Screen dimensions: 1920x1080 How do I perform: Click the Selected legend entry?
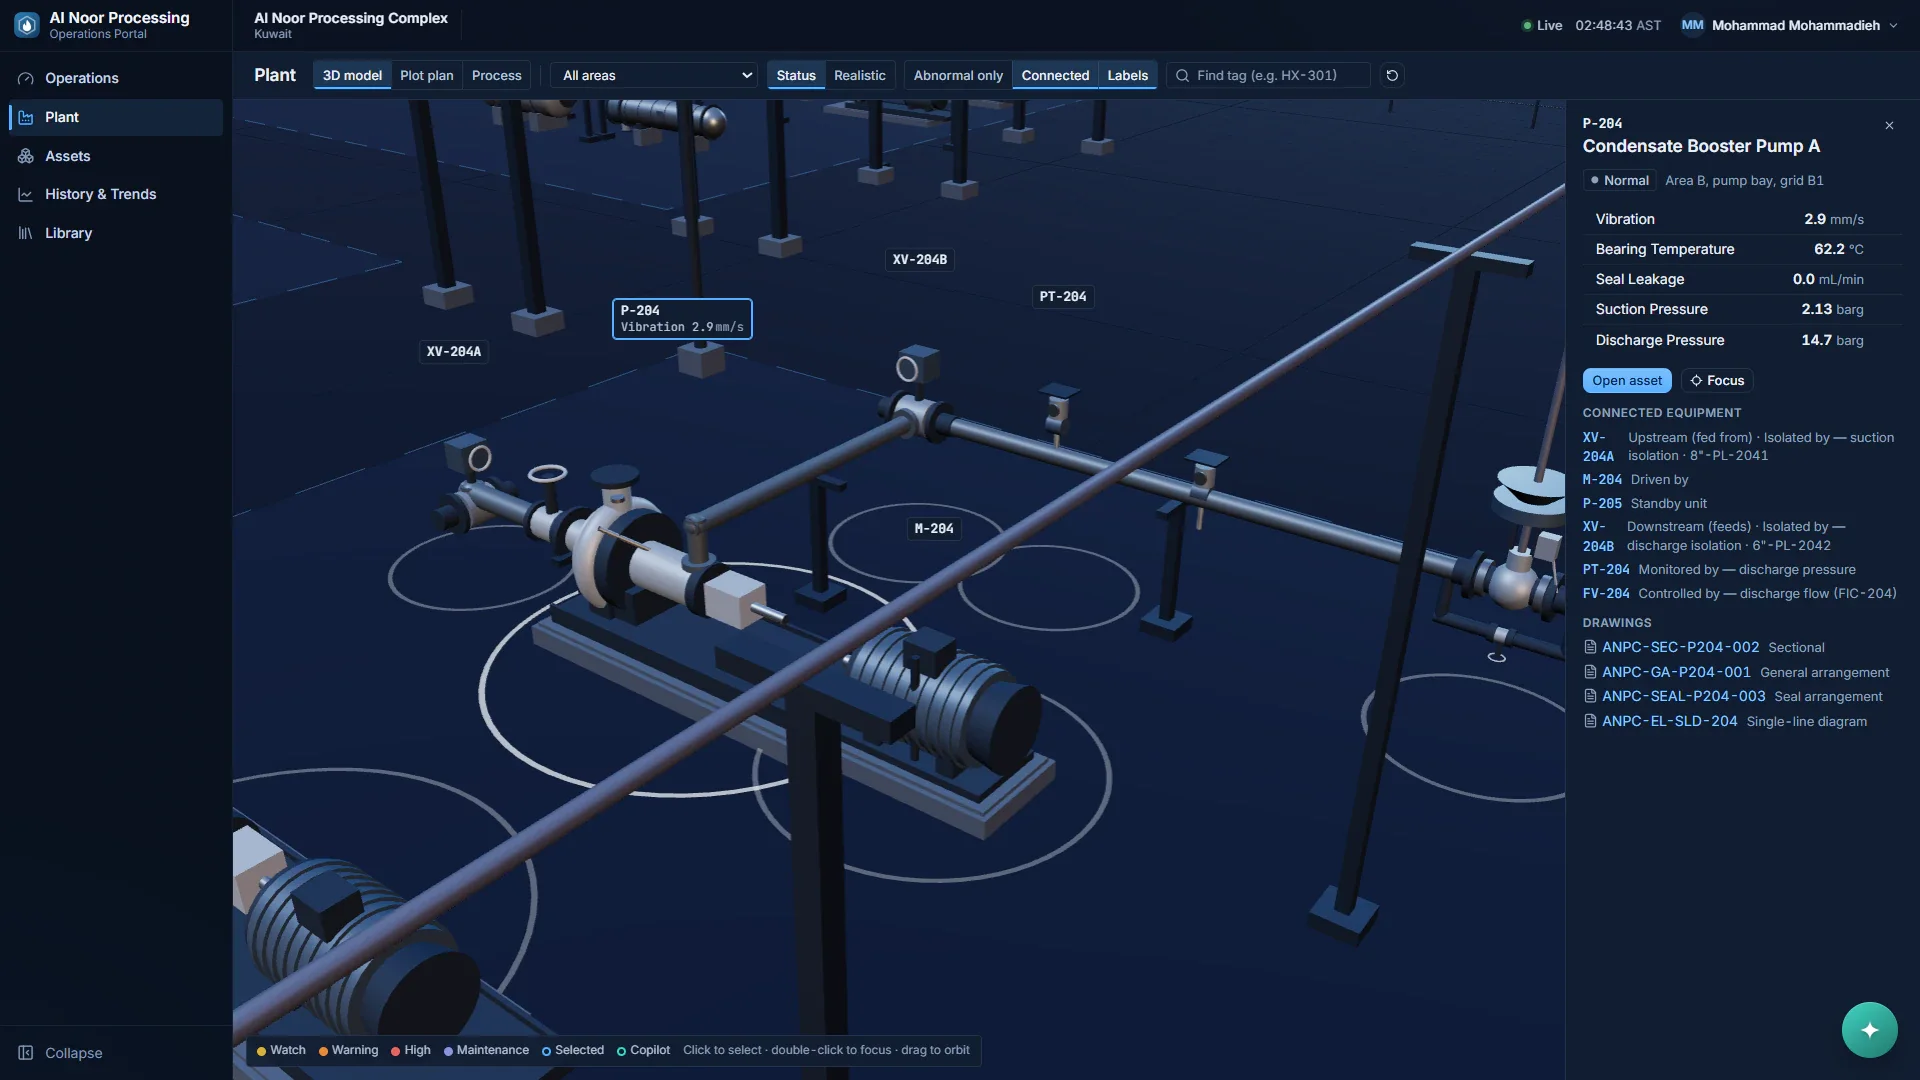(573, 1050)
